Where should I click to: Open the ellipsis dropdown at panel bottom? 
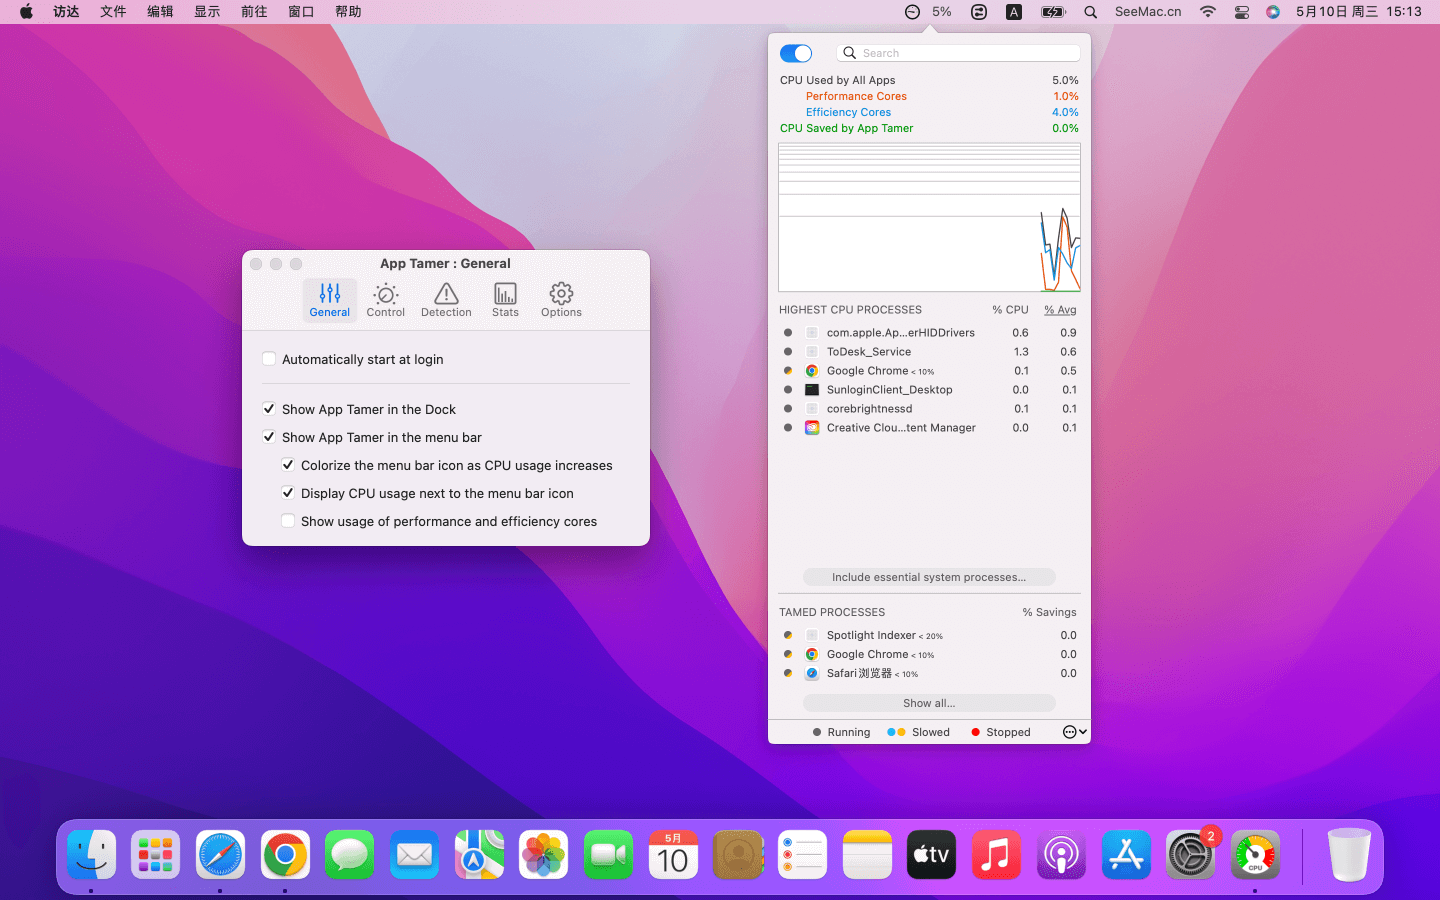pyautogui.click(x=1074, y=732)
